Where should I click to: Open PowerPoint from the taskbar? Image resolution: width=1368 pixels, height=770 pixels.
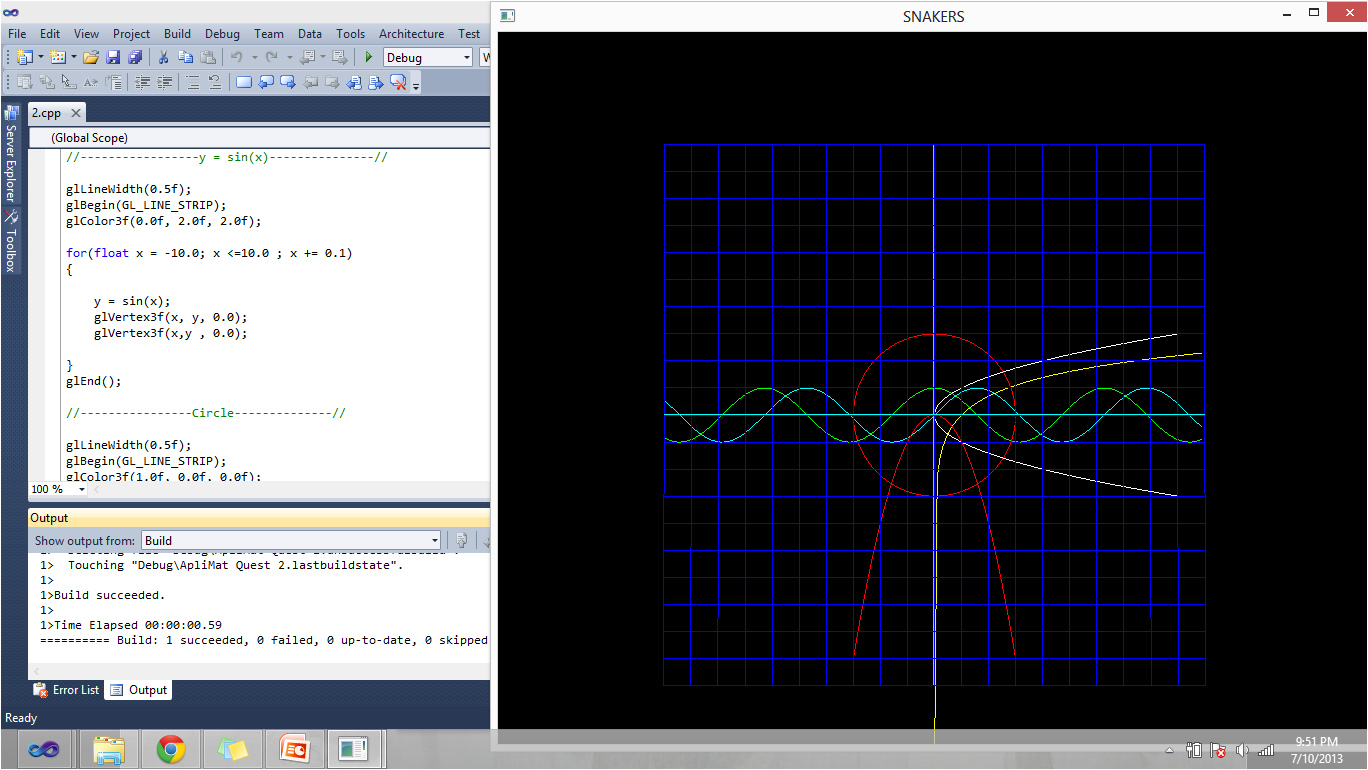[x=295, y=749]
